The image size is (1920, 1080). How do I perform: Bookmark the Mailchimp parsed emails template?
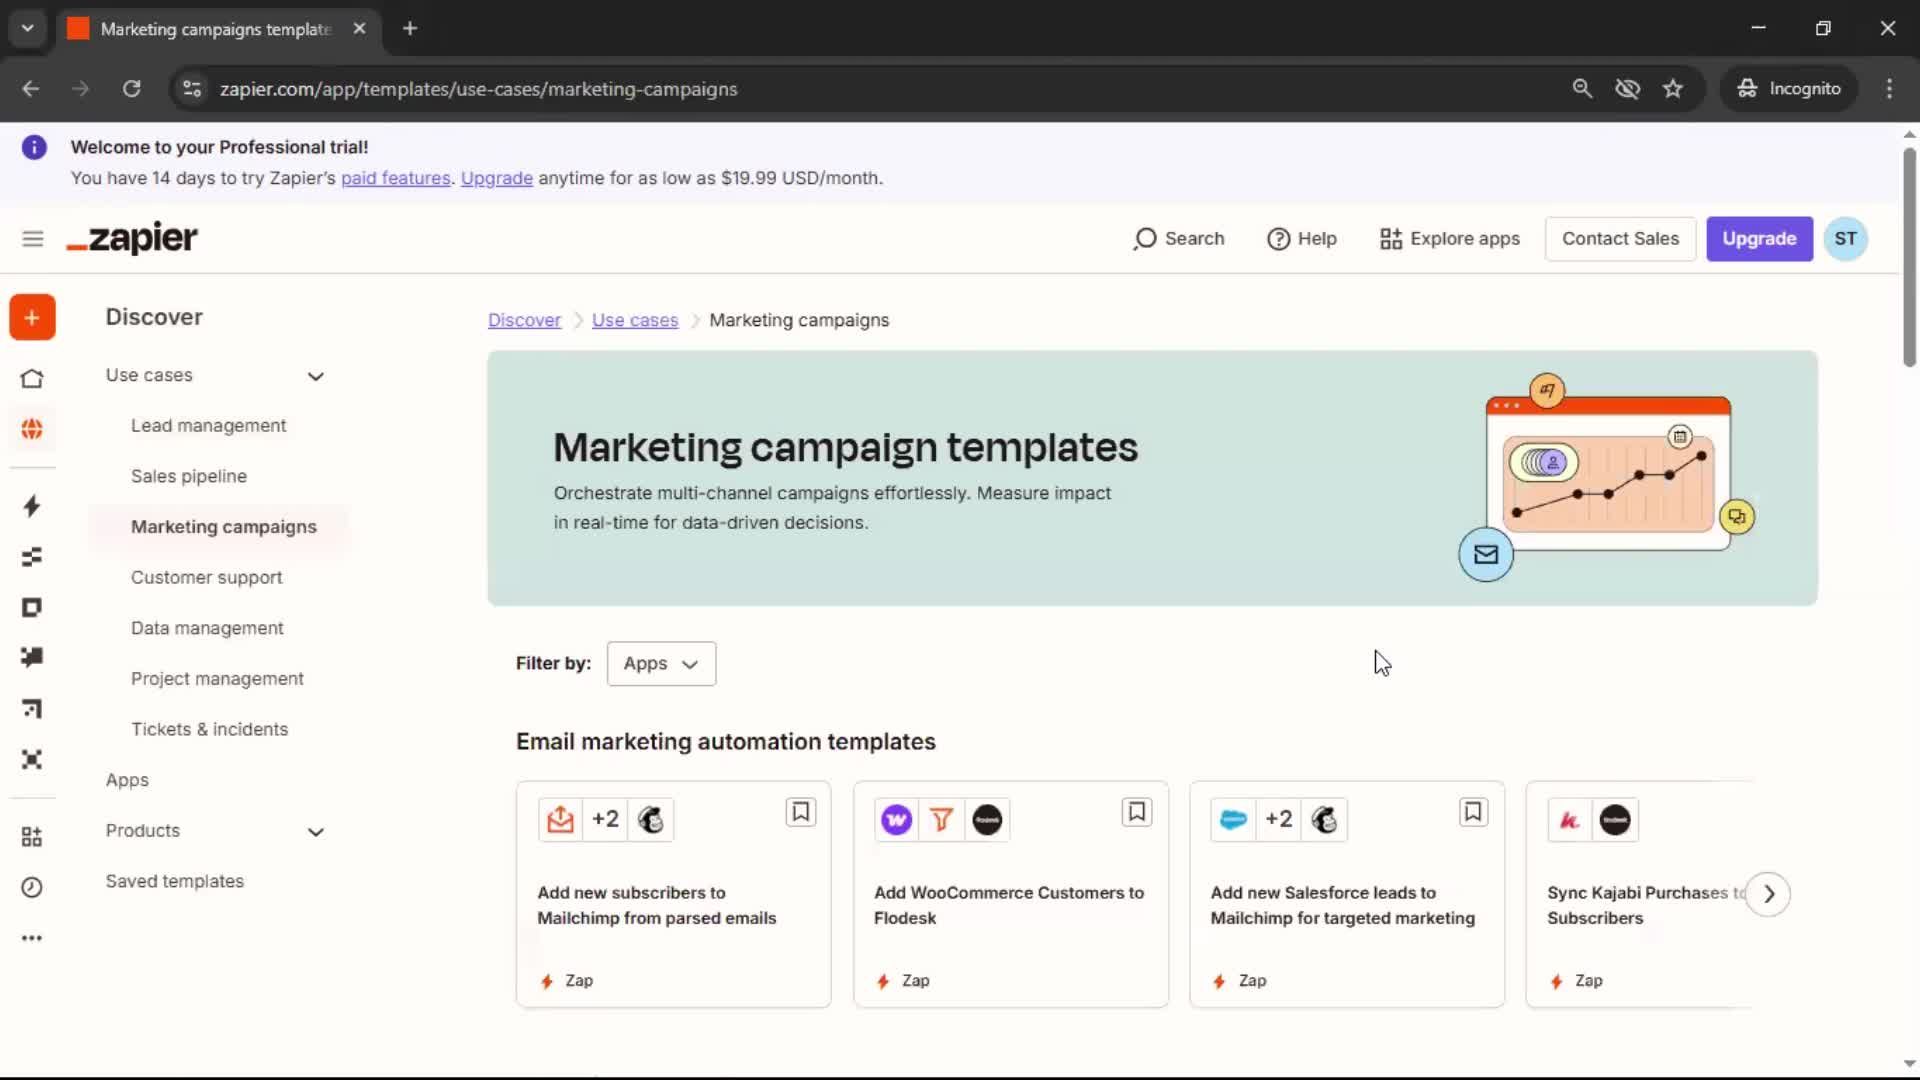click(801, 812)
